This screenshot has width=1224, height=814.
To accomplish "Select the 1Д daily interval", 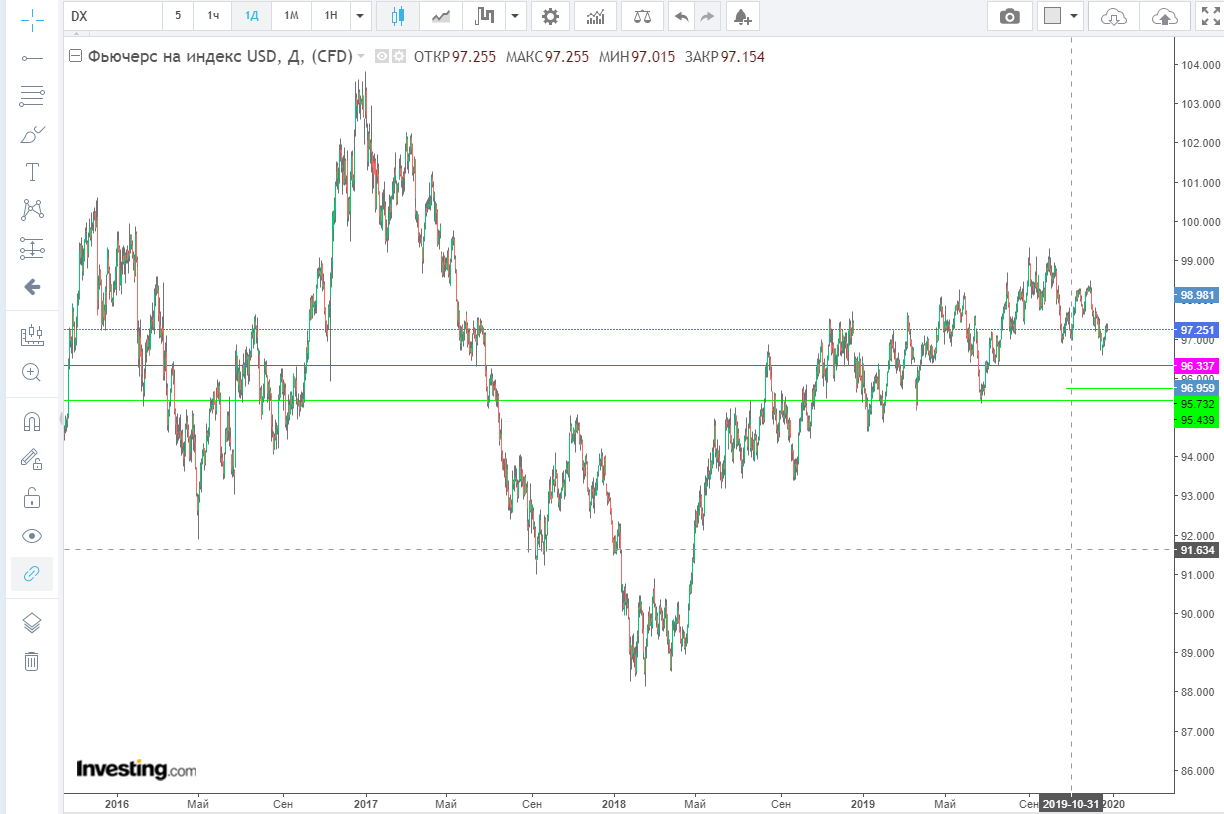I will tap(251, 16).
